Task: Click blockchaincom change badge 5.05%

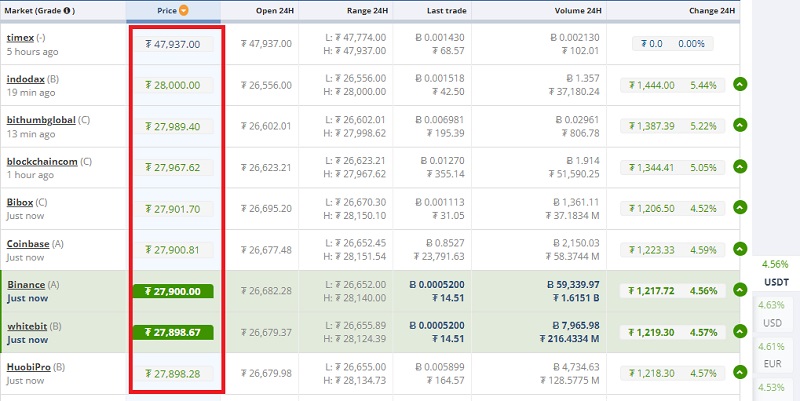Action: point(672,167)
